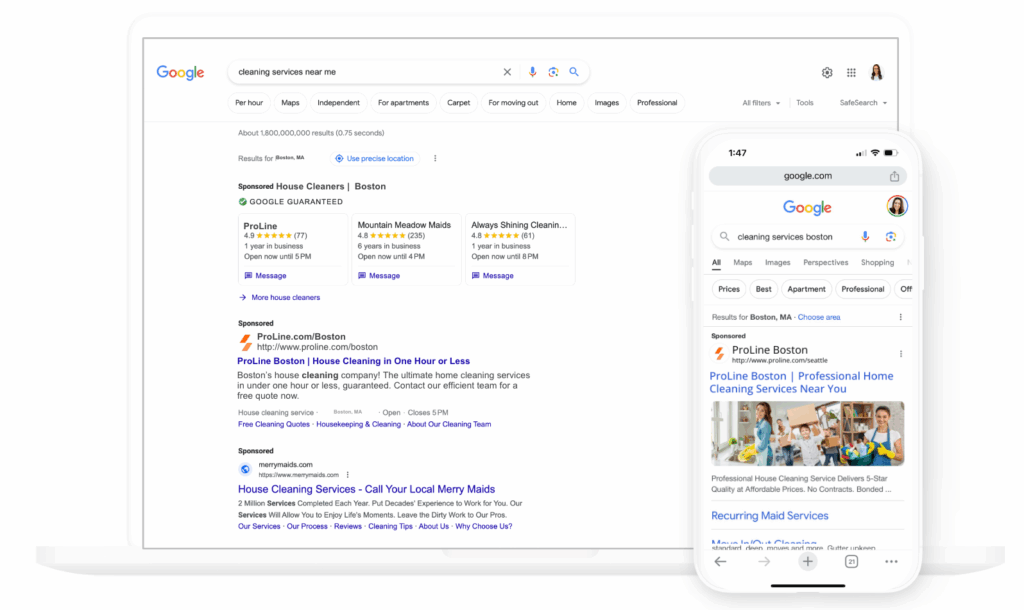Click the desktop magnifier search button
This screenshot has height=610, width=1024.
coord(574,72)
